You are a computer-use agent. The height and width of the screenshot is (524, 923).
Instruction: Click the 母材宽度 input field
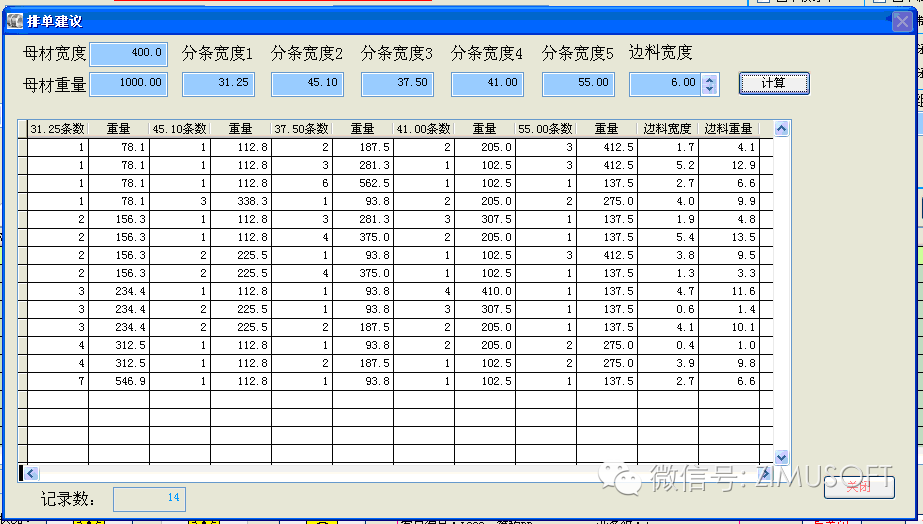tap(129, 53)
